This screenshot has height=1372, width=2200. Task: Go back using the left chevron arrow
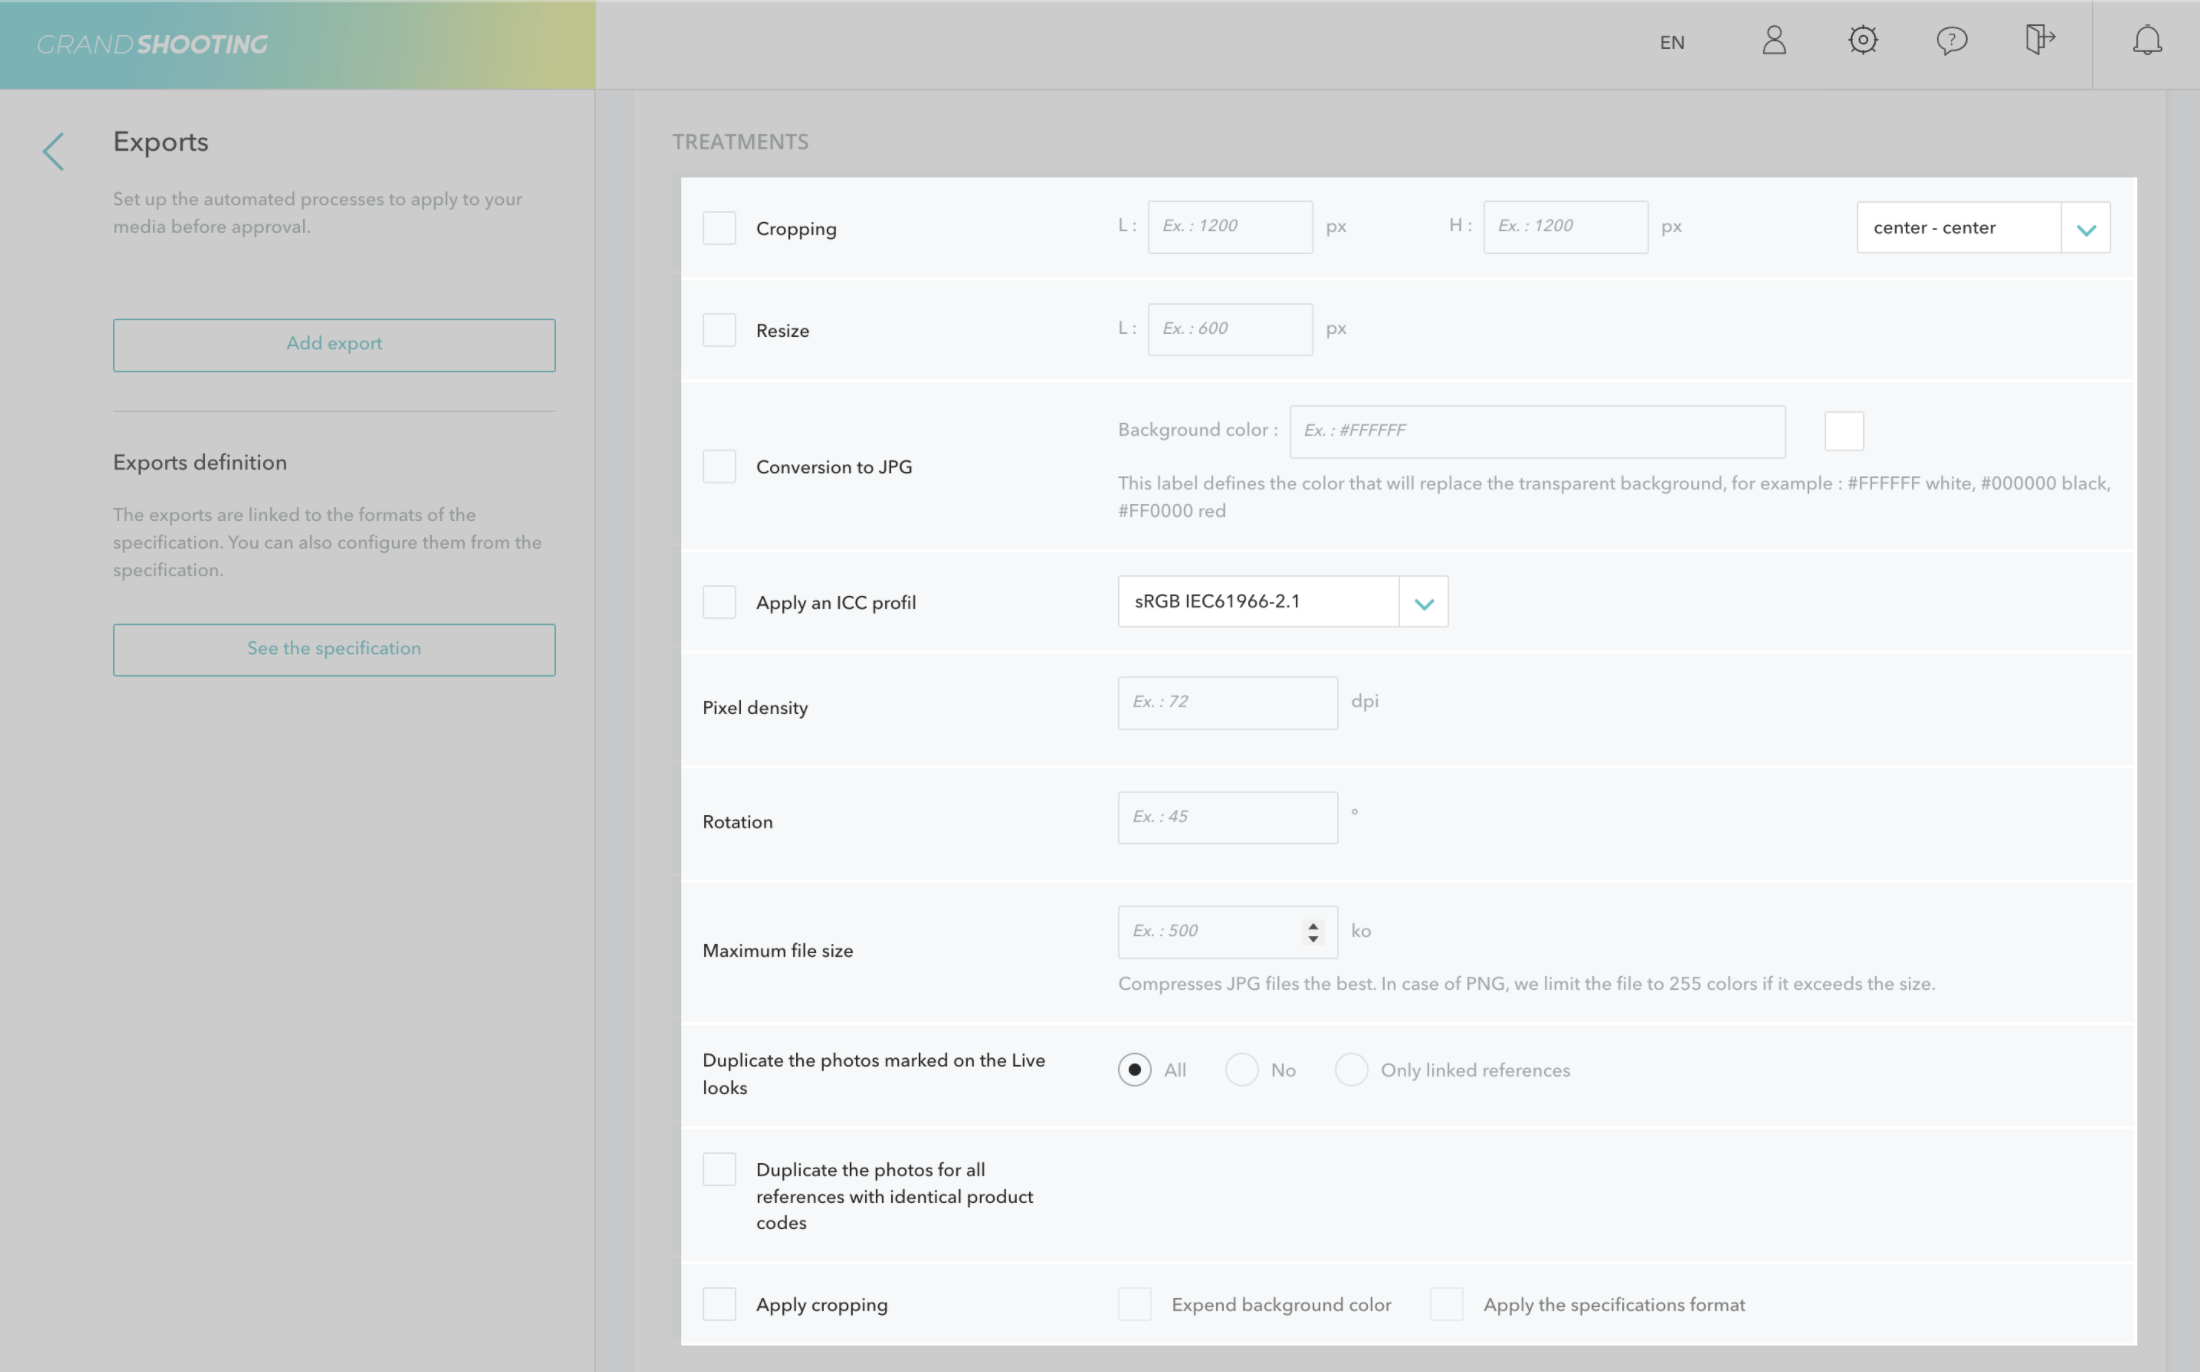[x=54, y=152]
